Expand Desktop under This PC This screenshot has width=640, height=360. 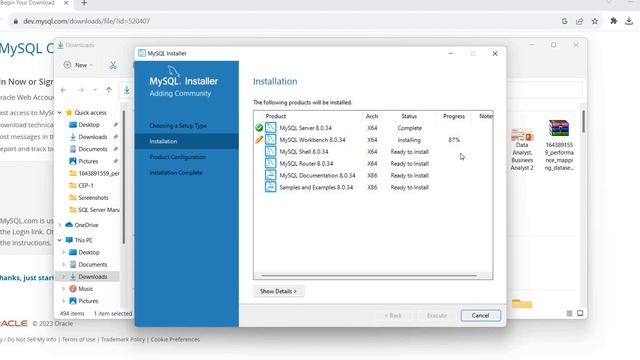click(x=64, y=252)
